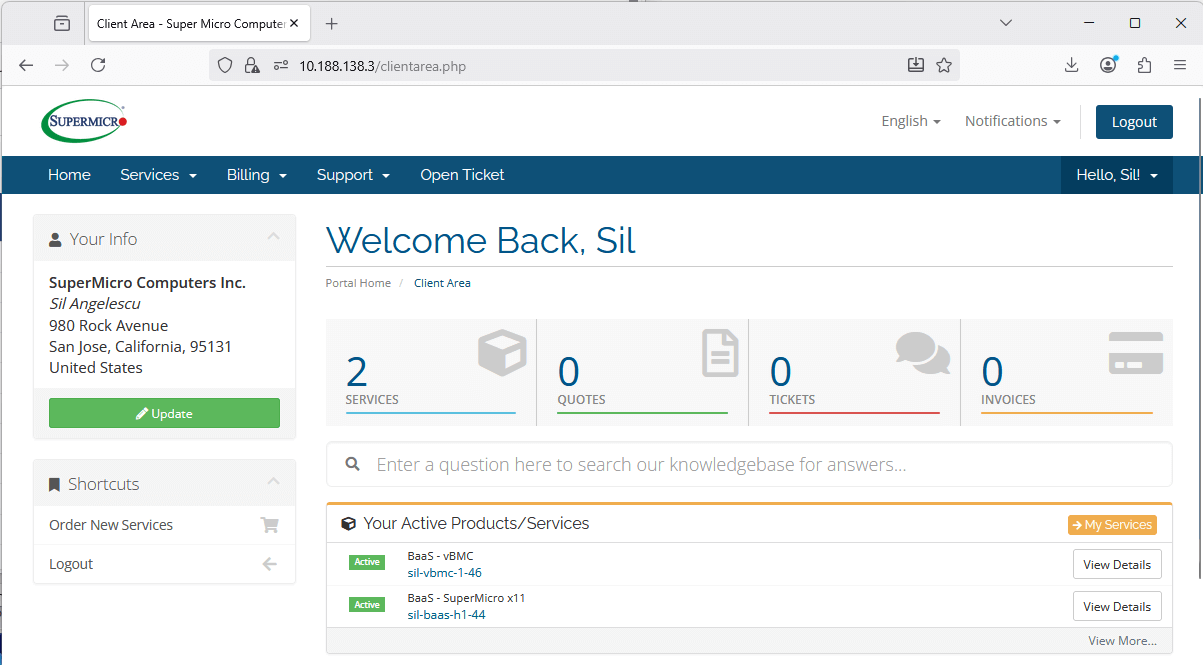Click the arrow icon beside the Logout shortcut

pyautogui.click(x=269, y=563)
